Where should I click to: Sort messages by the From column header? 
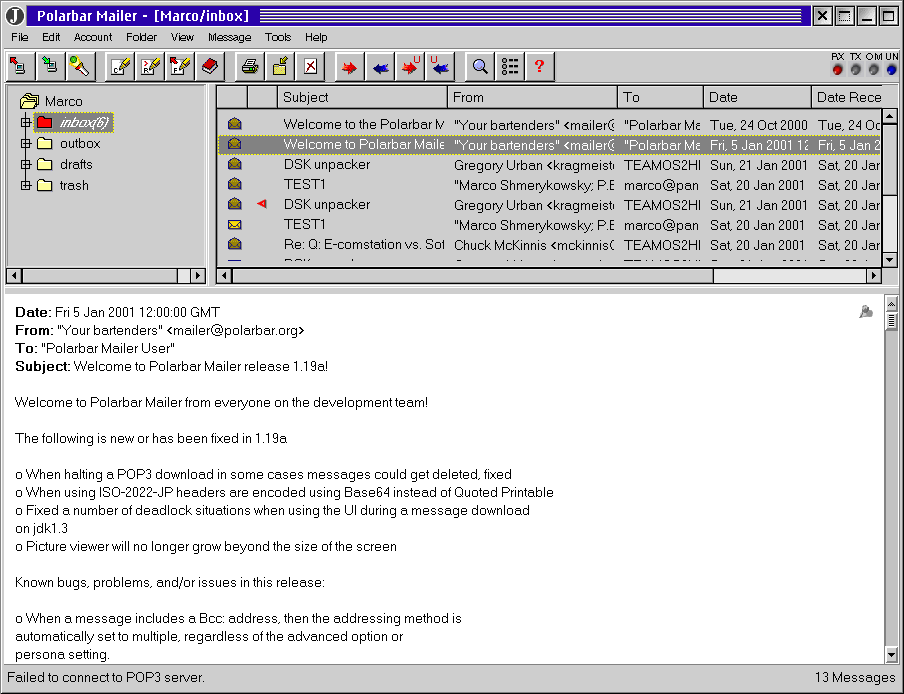pyautogui.click(x=532, y=97)
